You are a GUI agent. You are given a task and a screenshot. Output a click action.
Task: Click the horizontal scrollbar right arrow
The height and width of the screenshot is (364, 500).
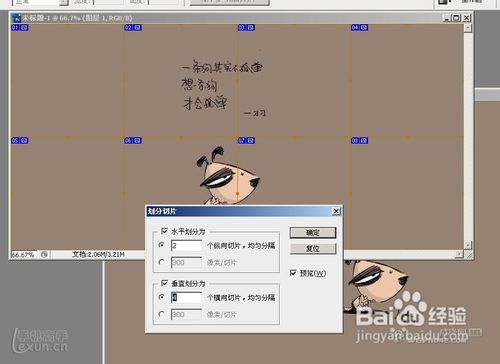tap(459, 255)
